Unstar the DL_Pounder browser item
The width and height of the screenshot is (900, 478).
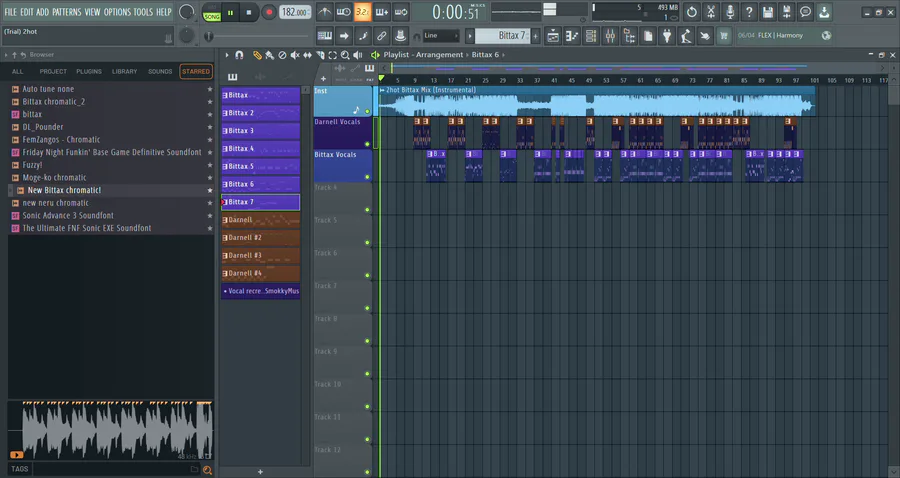point(210,127)
